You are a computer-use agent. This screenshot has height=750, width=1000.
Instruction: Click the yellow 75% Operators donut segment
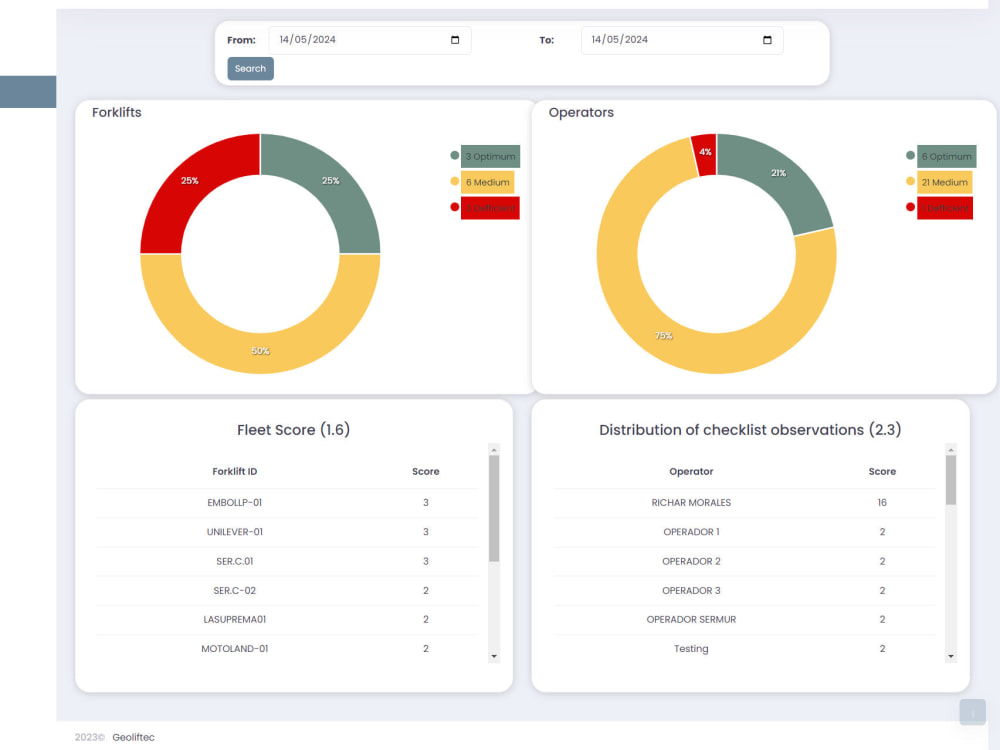click(x=663, y=335)
